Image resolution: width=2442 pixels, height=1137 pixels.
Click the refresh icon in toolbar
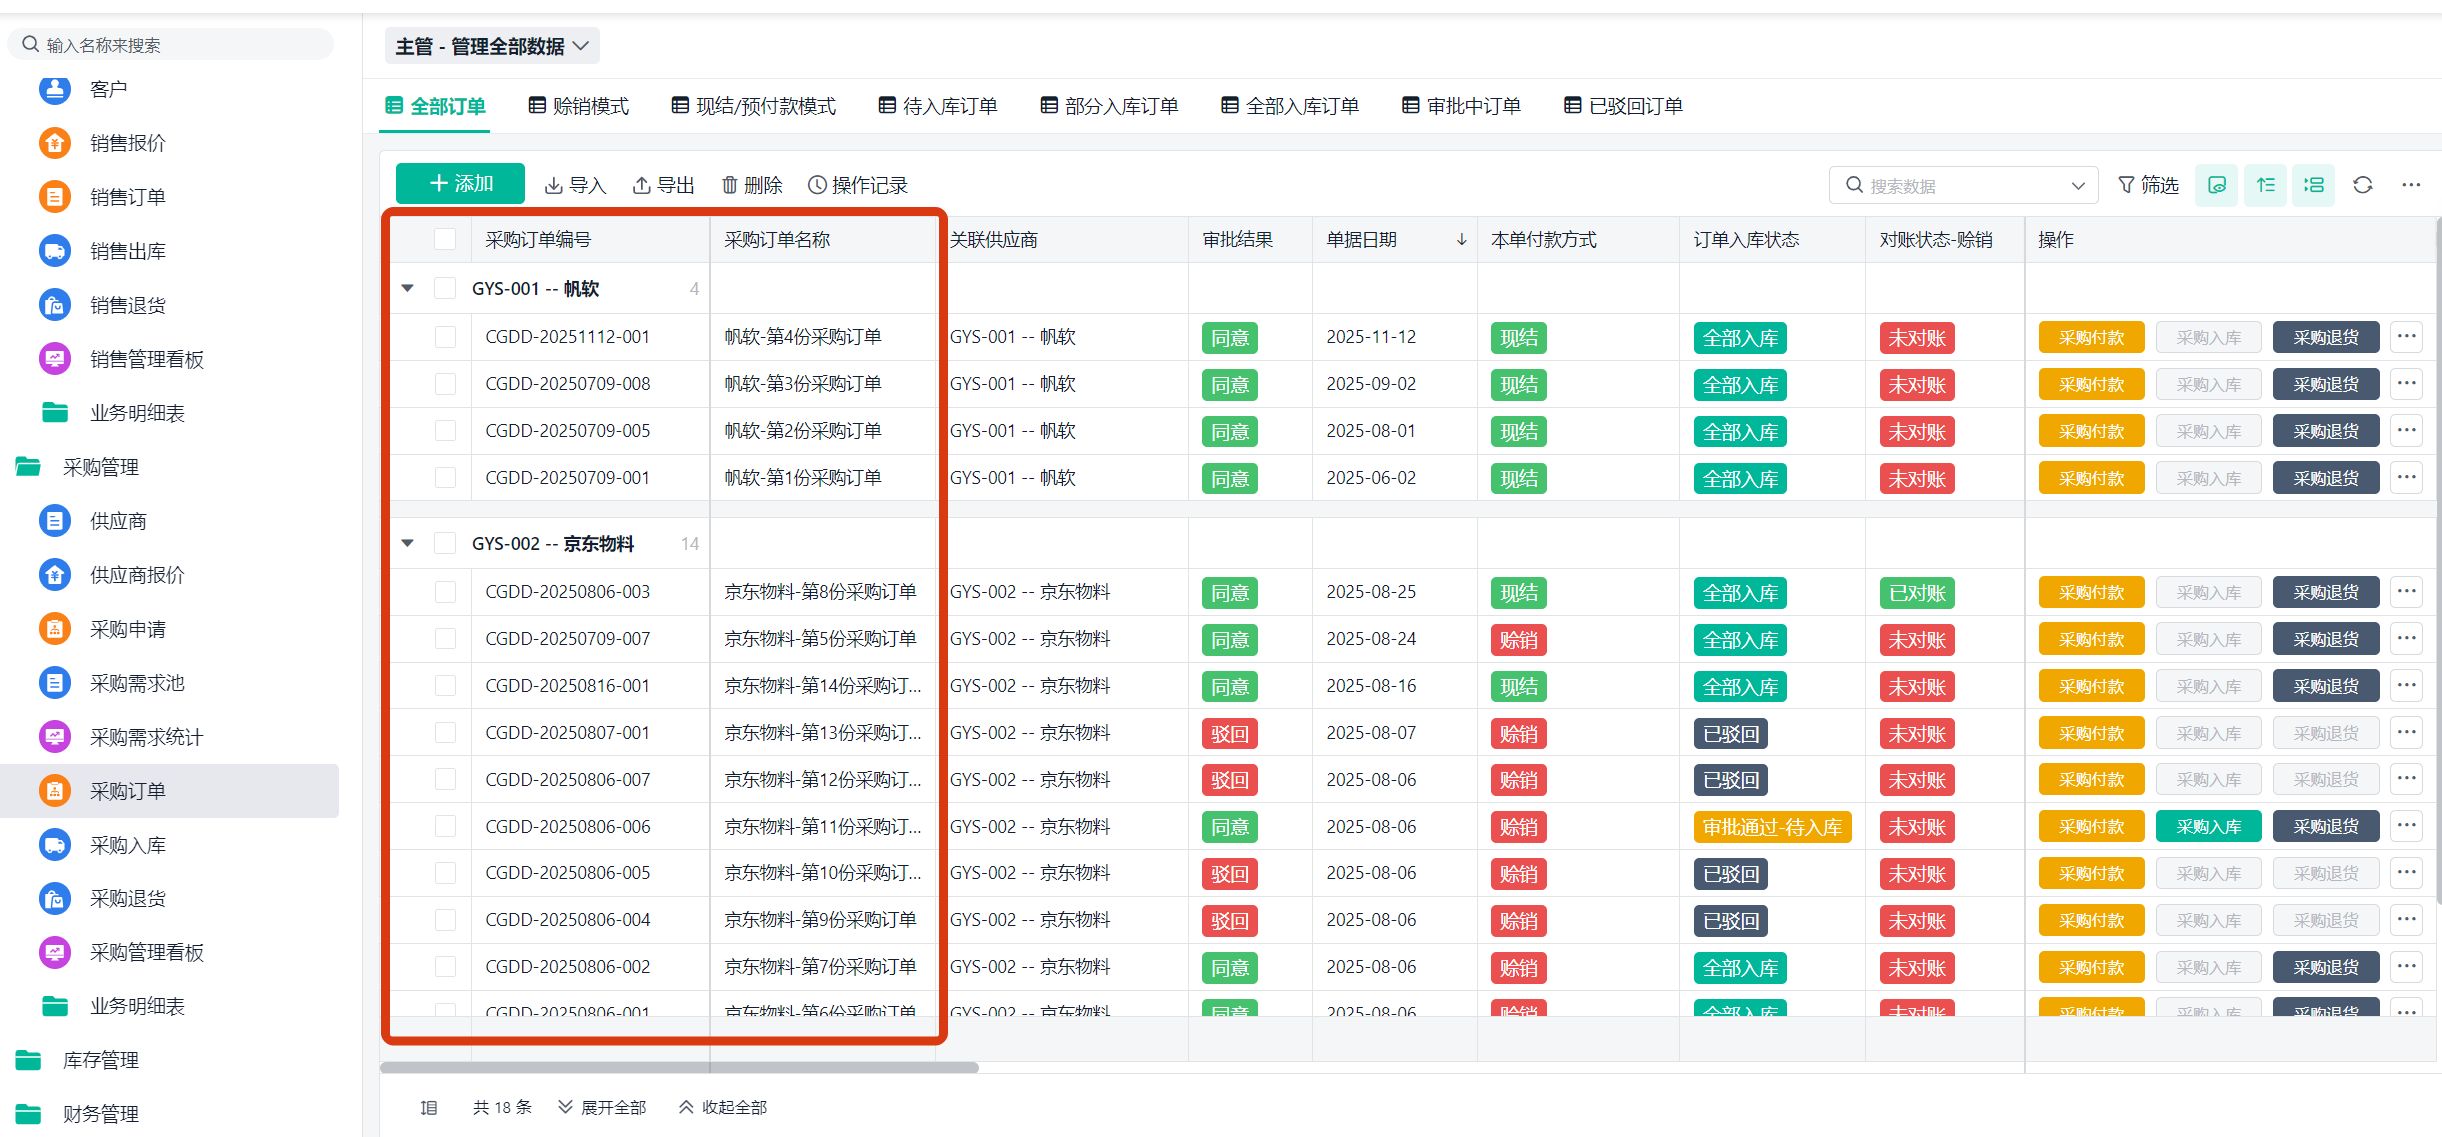(2362, 185)
